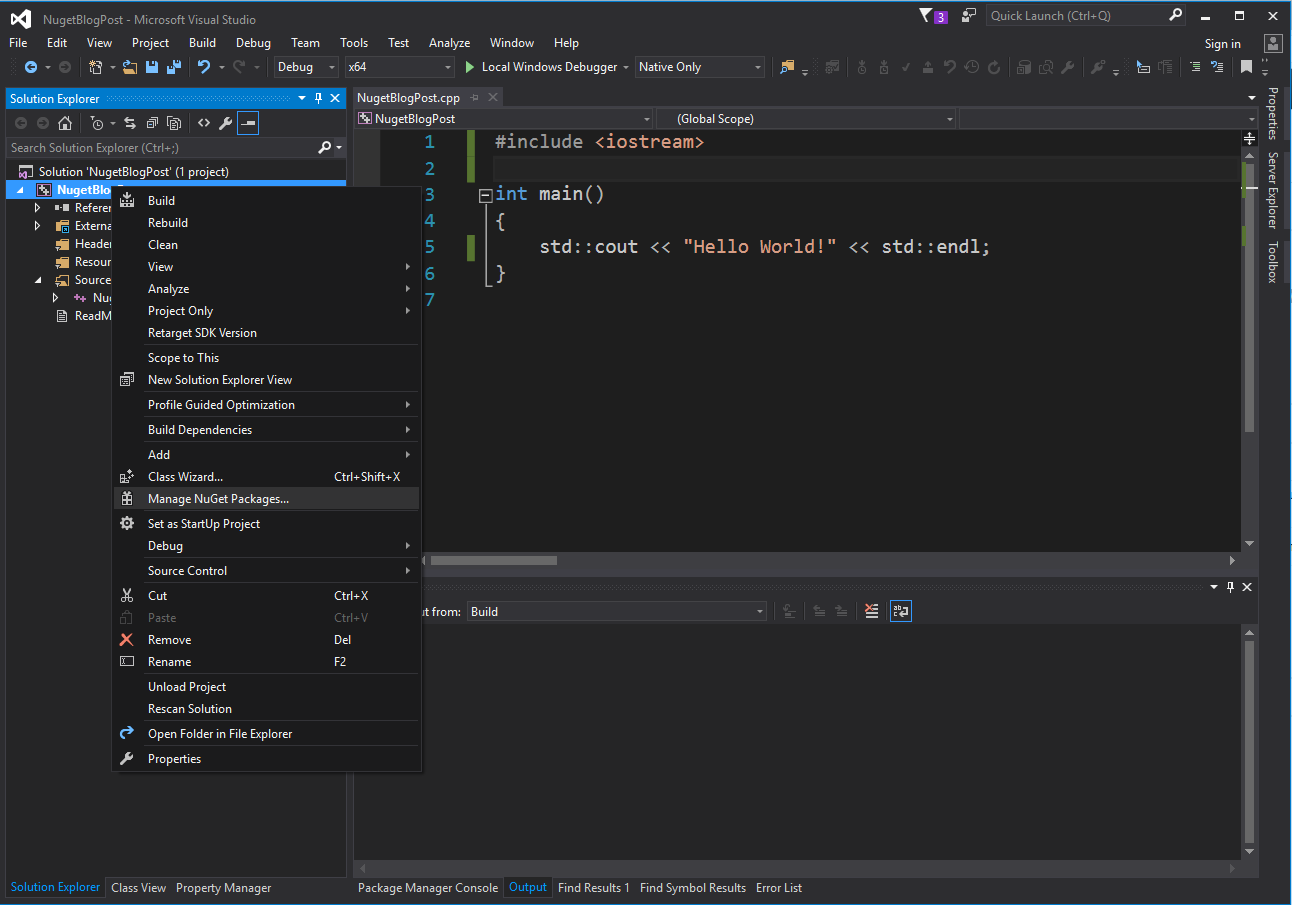
Task: Switch to the Package Manager Console tab
Action: pyautogui.click(x=427, y=887)
